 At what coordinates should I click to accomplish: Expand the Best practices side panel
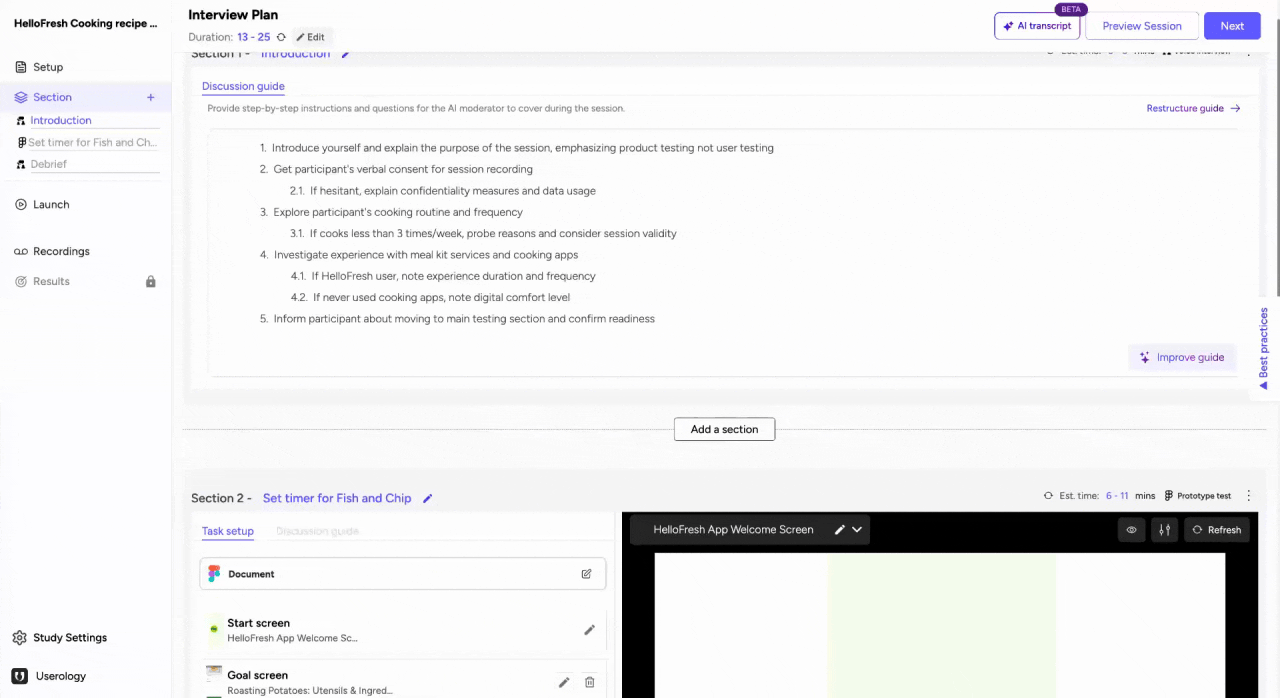1263,348
